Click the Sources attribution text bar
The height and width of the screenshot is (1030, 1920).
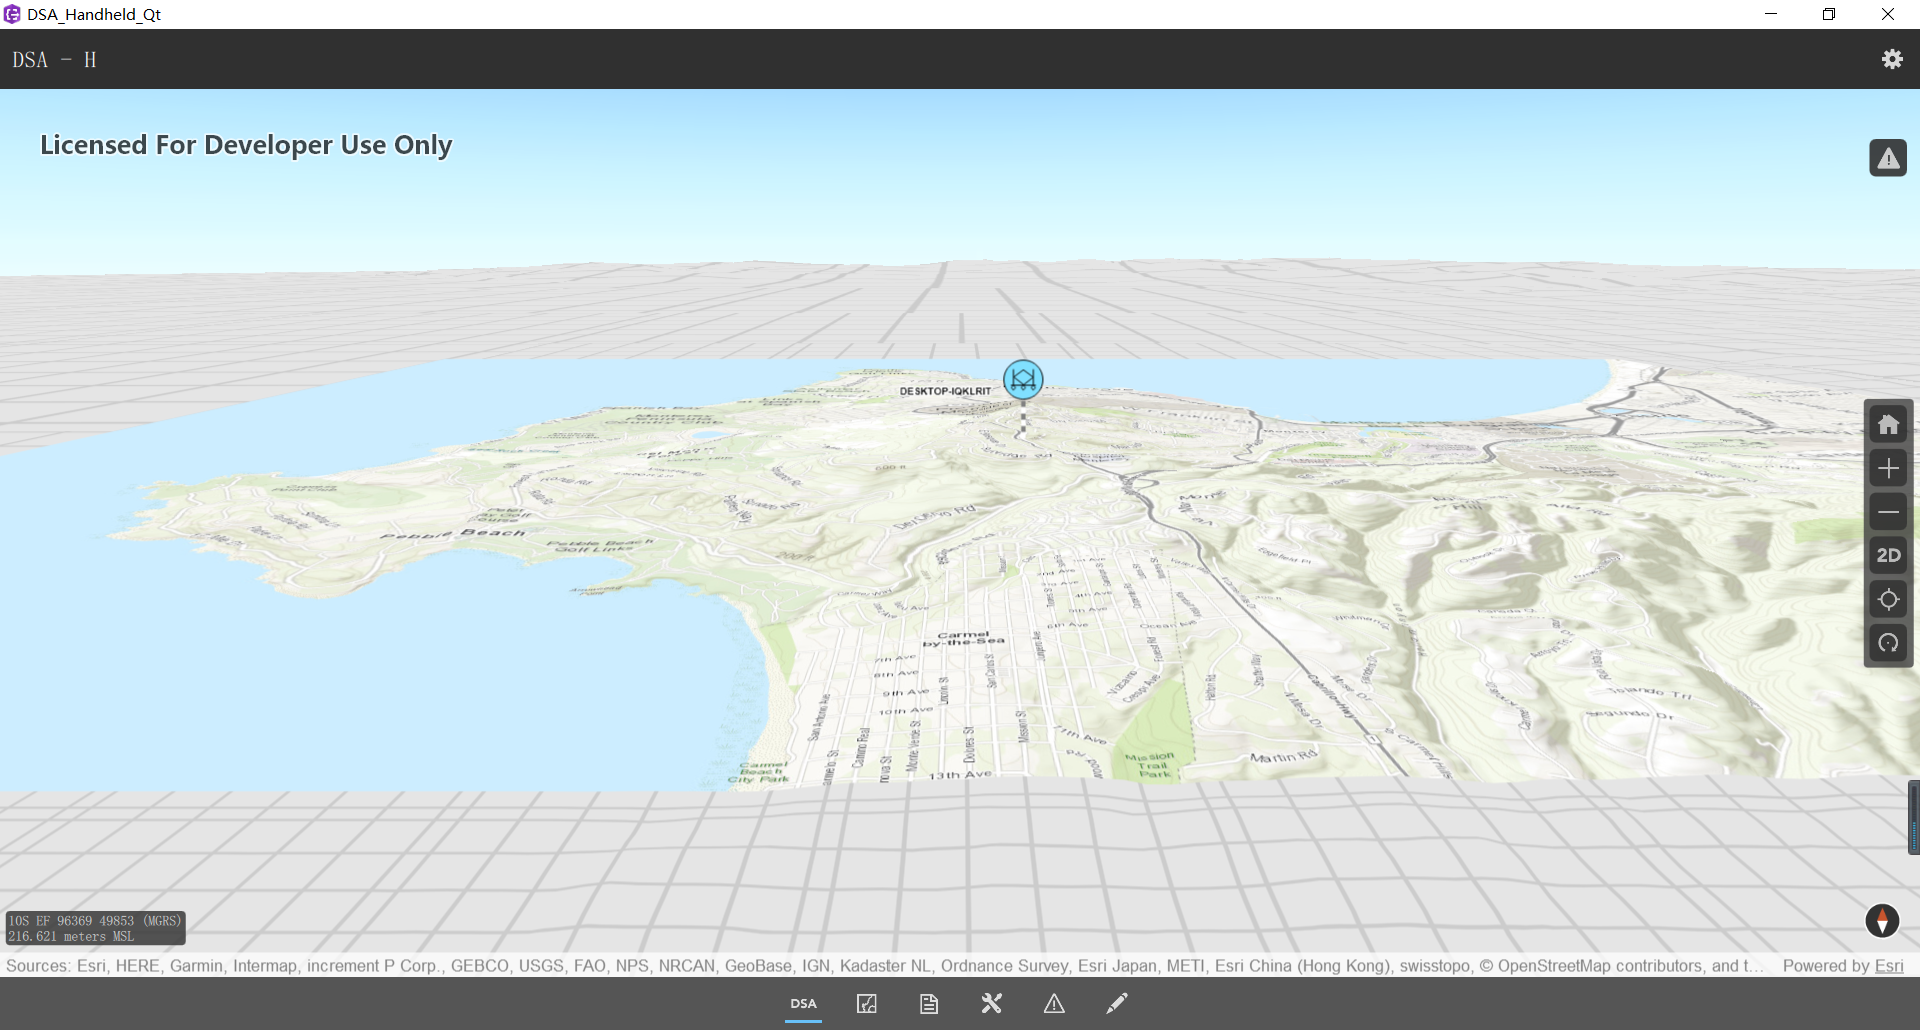[885, 966]
